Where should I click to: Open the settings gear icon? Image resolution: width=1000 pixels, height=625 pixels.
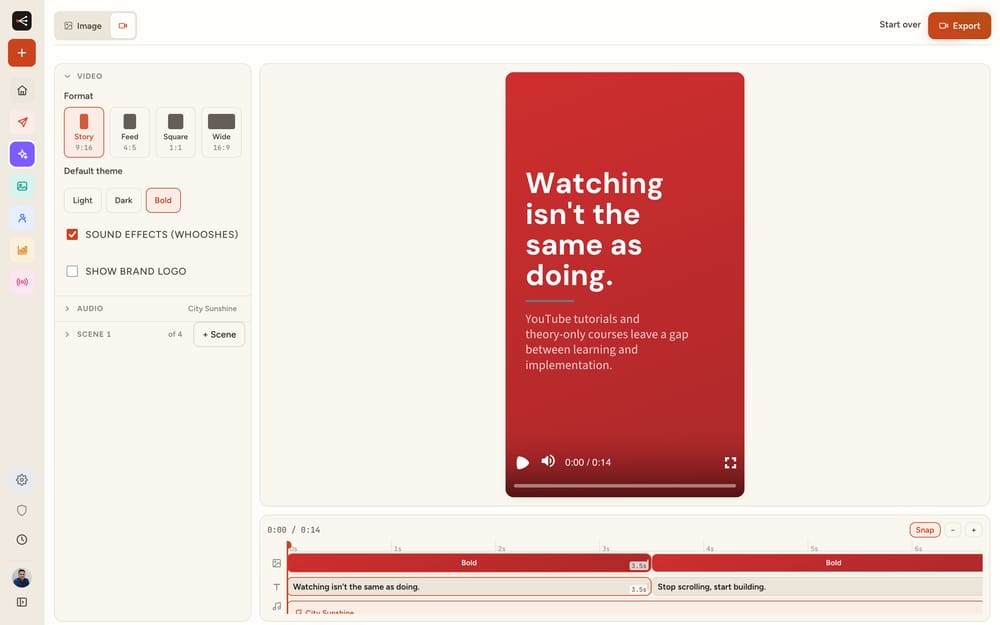(22, 480)
